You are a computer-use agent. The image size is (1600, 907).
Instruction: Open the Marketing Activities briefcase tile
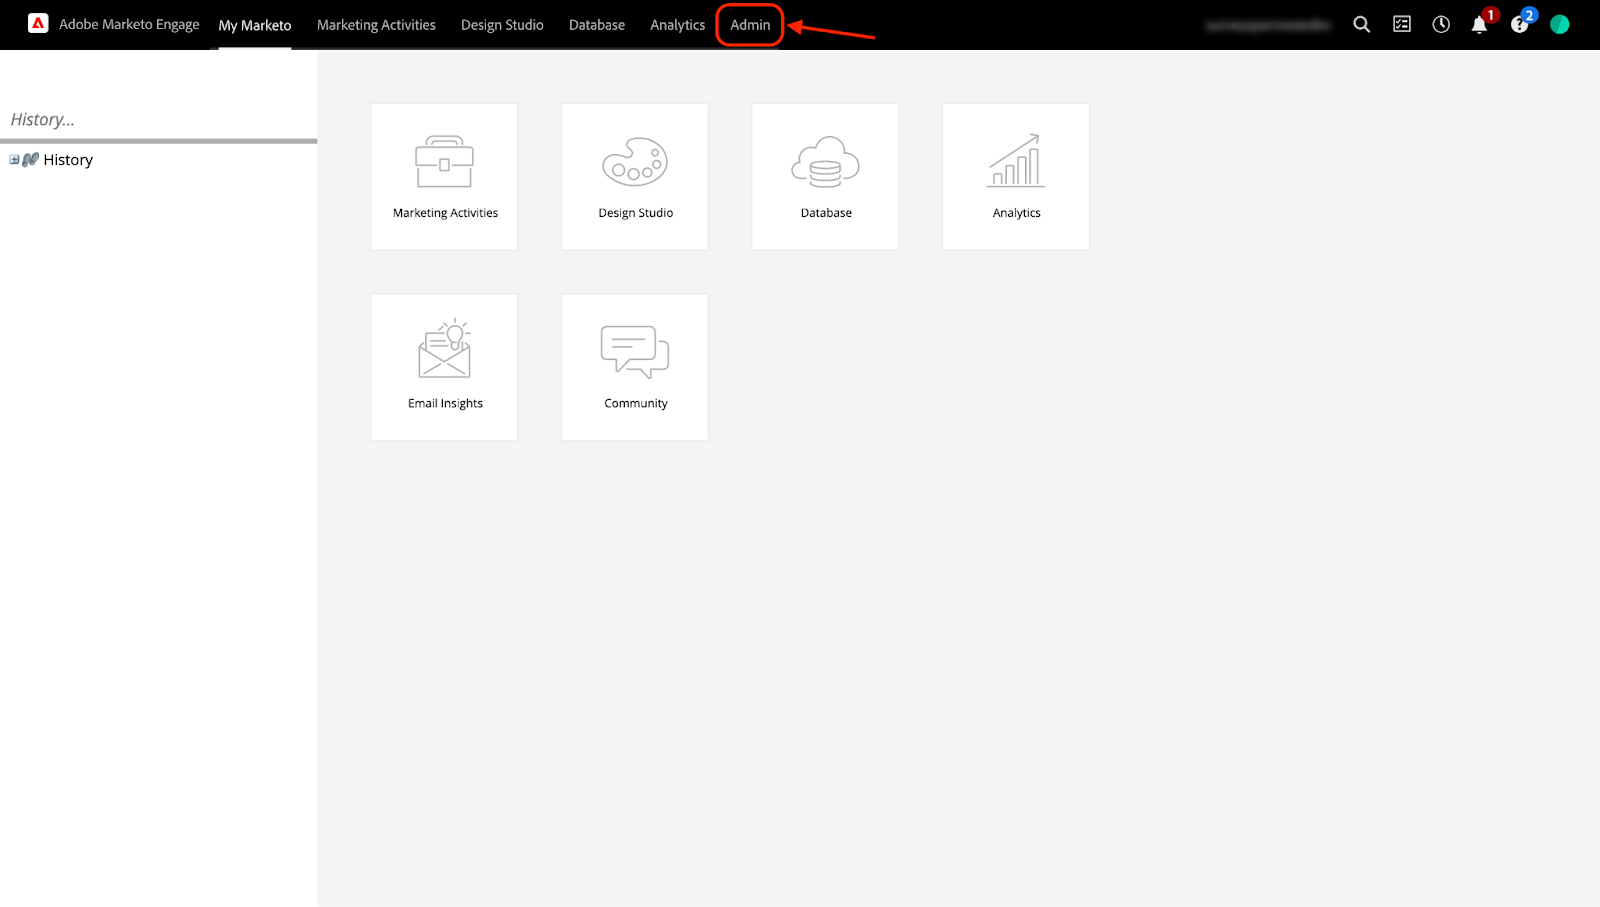[444, 176]
